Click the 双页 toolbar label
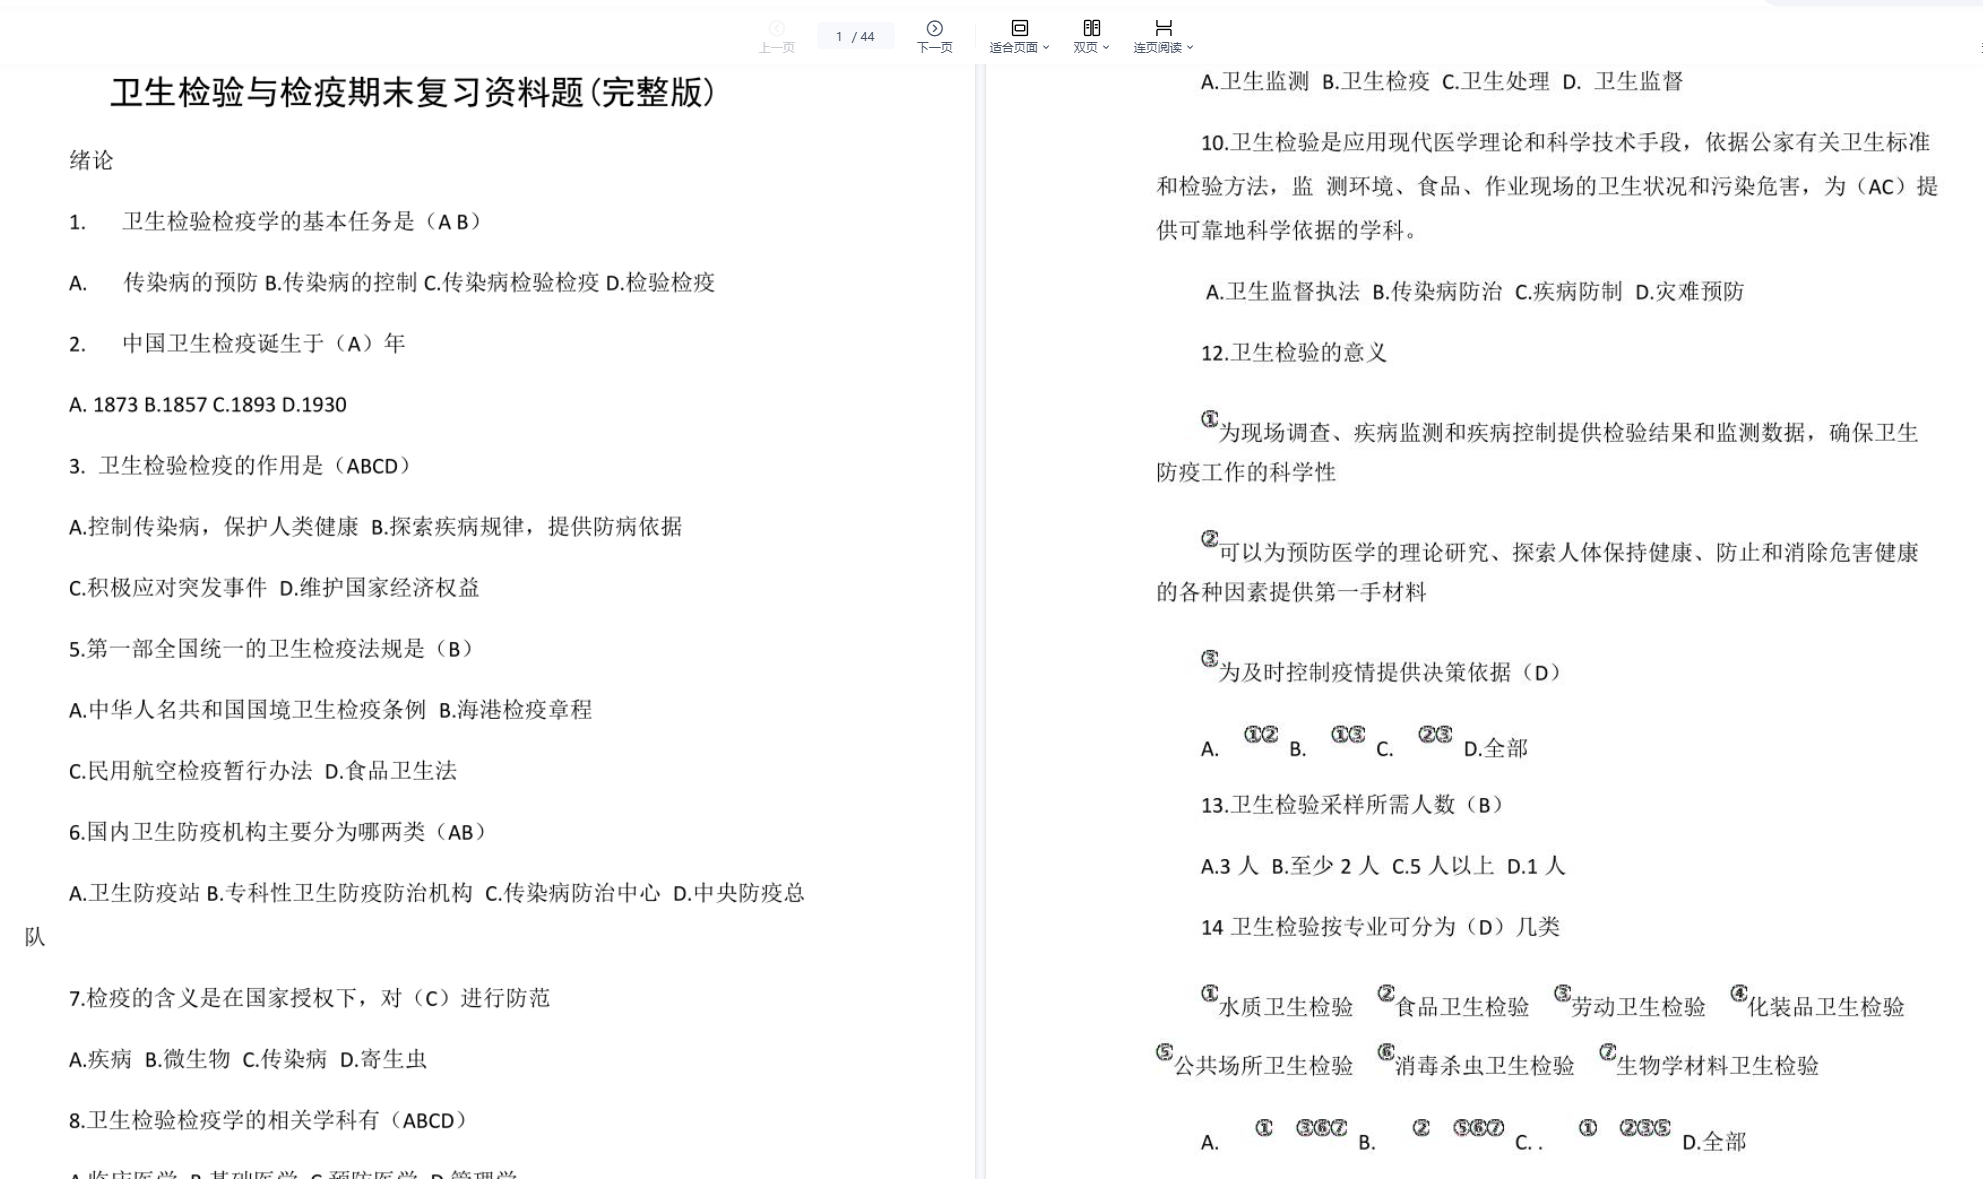Viewport: 1983px width, 1179px height. tap(1085, 48)
